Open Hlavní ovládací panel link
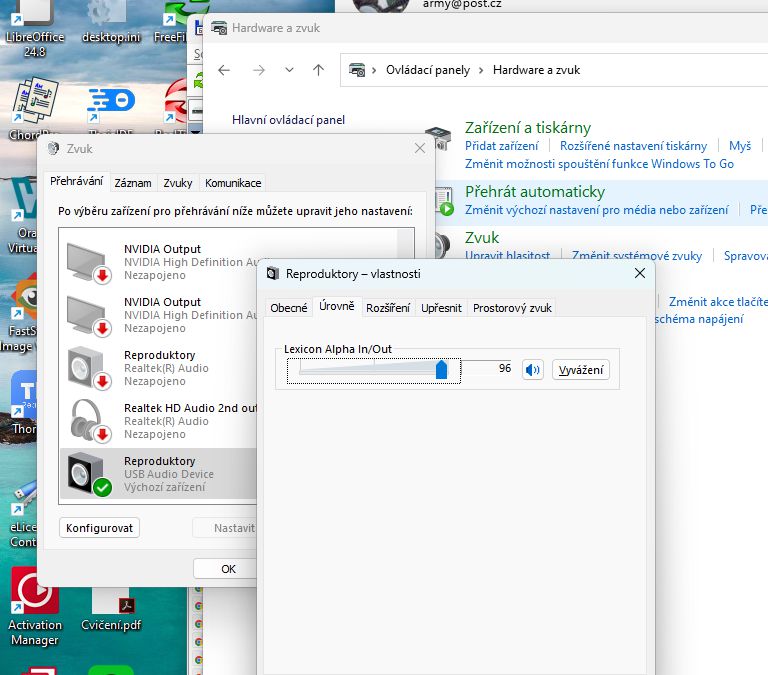 coord(288,120)
